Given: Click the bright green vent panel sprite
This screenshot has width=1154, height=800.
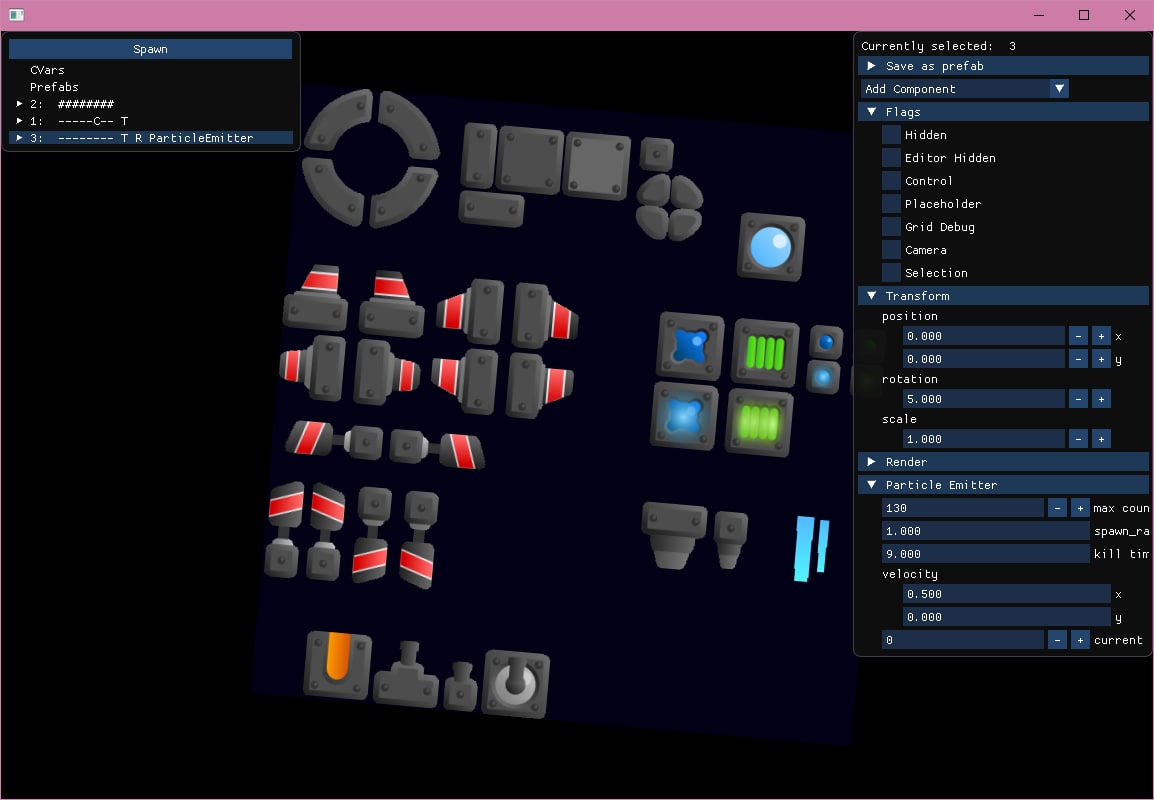Looking at the screenshot, I should coord(765,353).
